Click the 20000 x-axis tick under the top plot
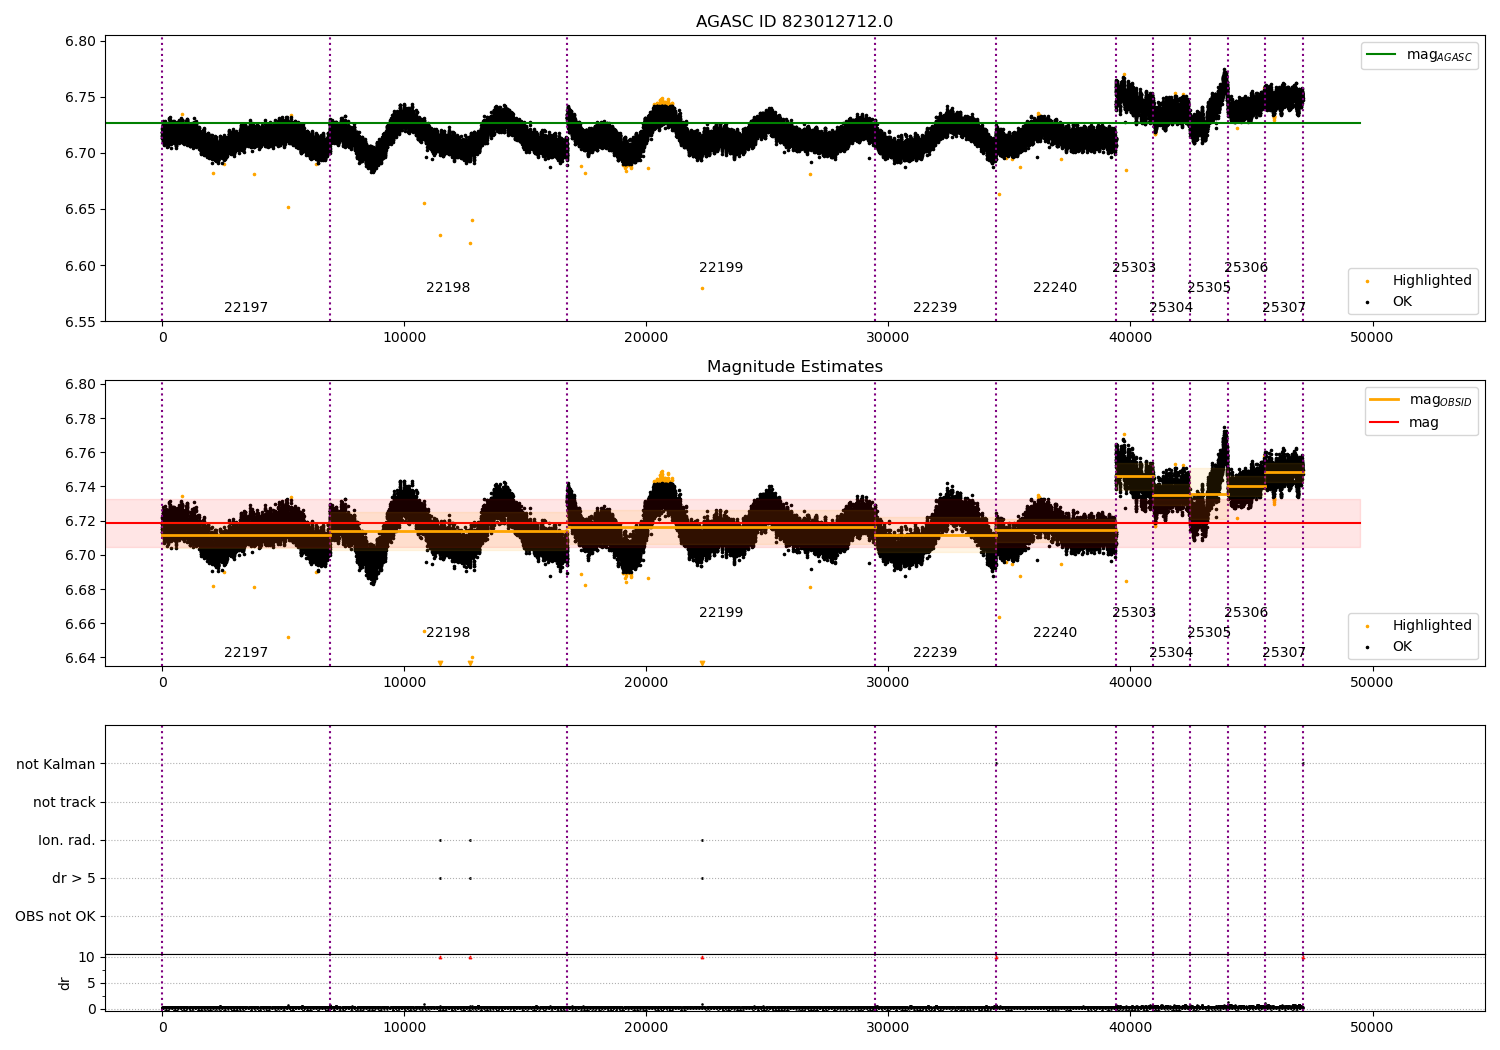This screenshot has width=1500, height=1050. pos(646,337)
